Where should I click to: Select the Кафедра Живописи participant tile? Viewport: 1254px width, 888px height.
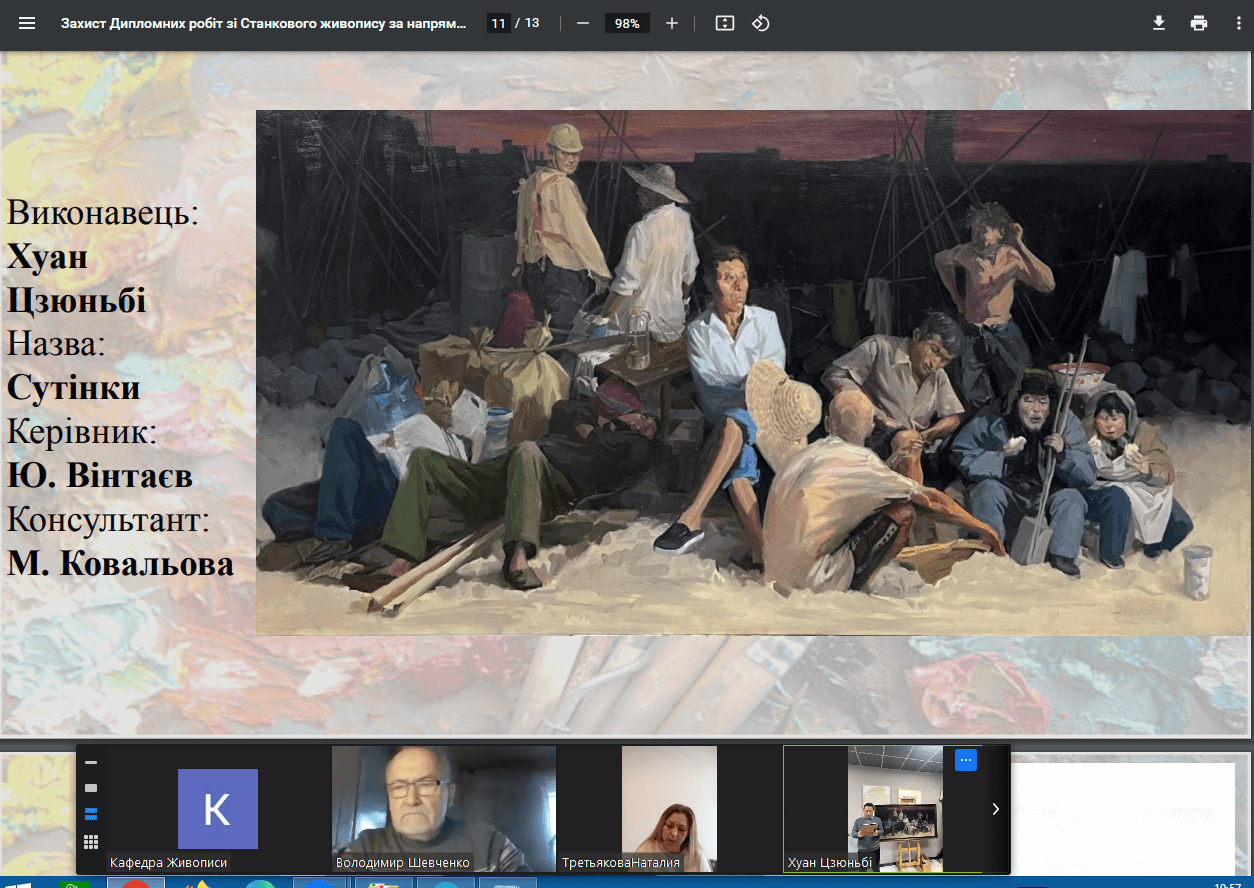click(x=218, y=809)
